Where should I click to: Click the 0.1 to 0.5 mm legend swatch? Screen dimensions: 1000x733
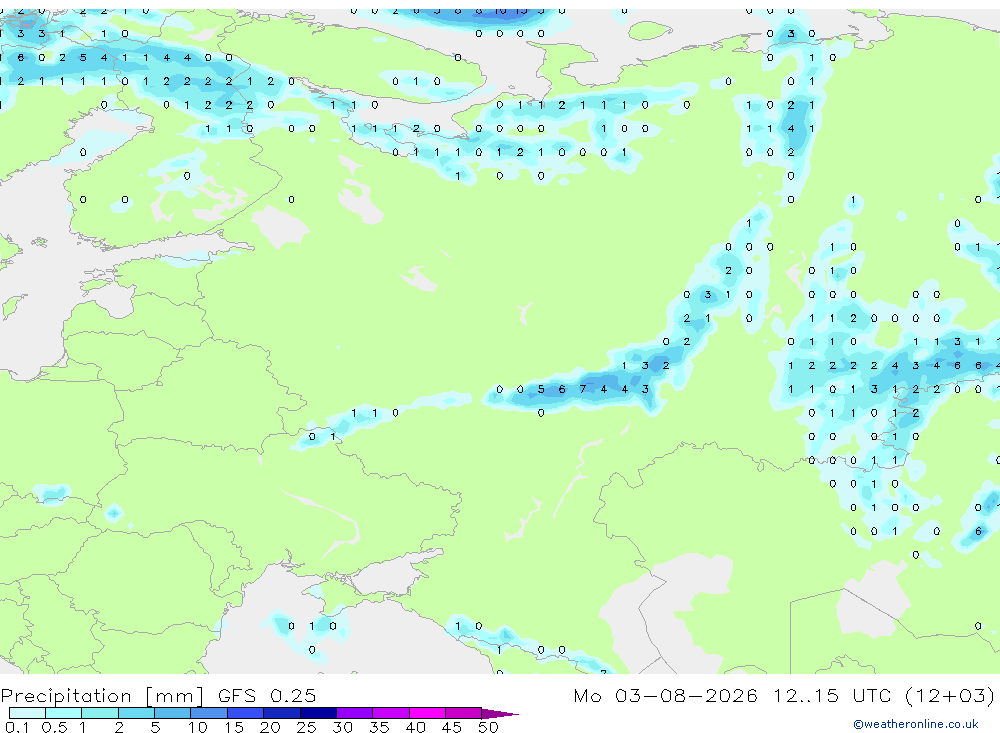pyautogui.click(x=27, y=713)
